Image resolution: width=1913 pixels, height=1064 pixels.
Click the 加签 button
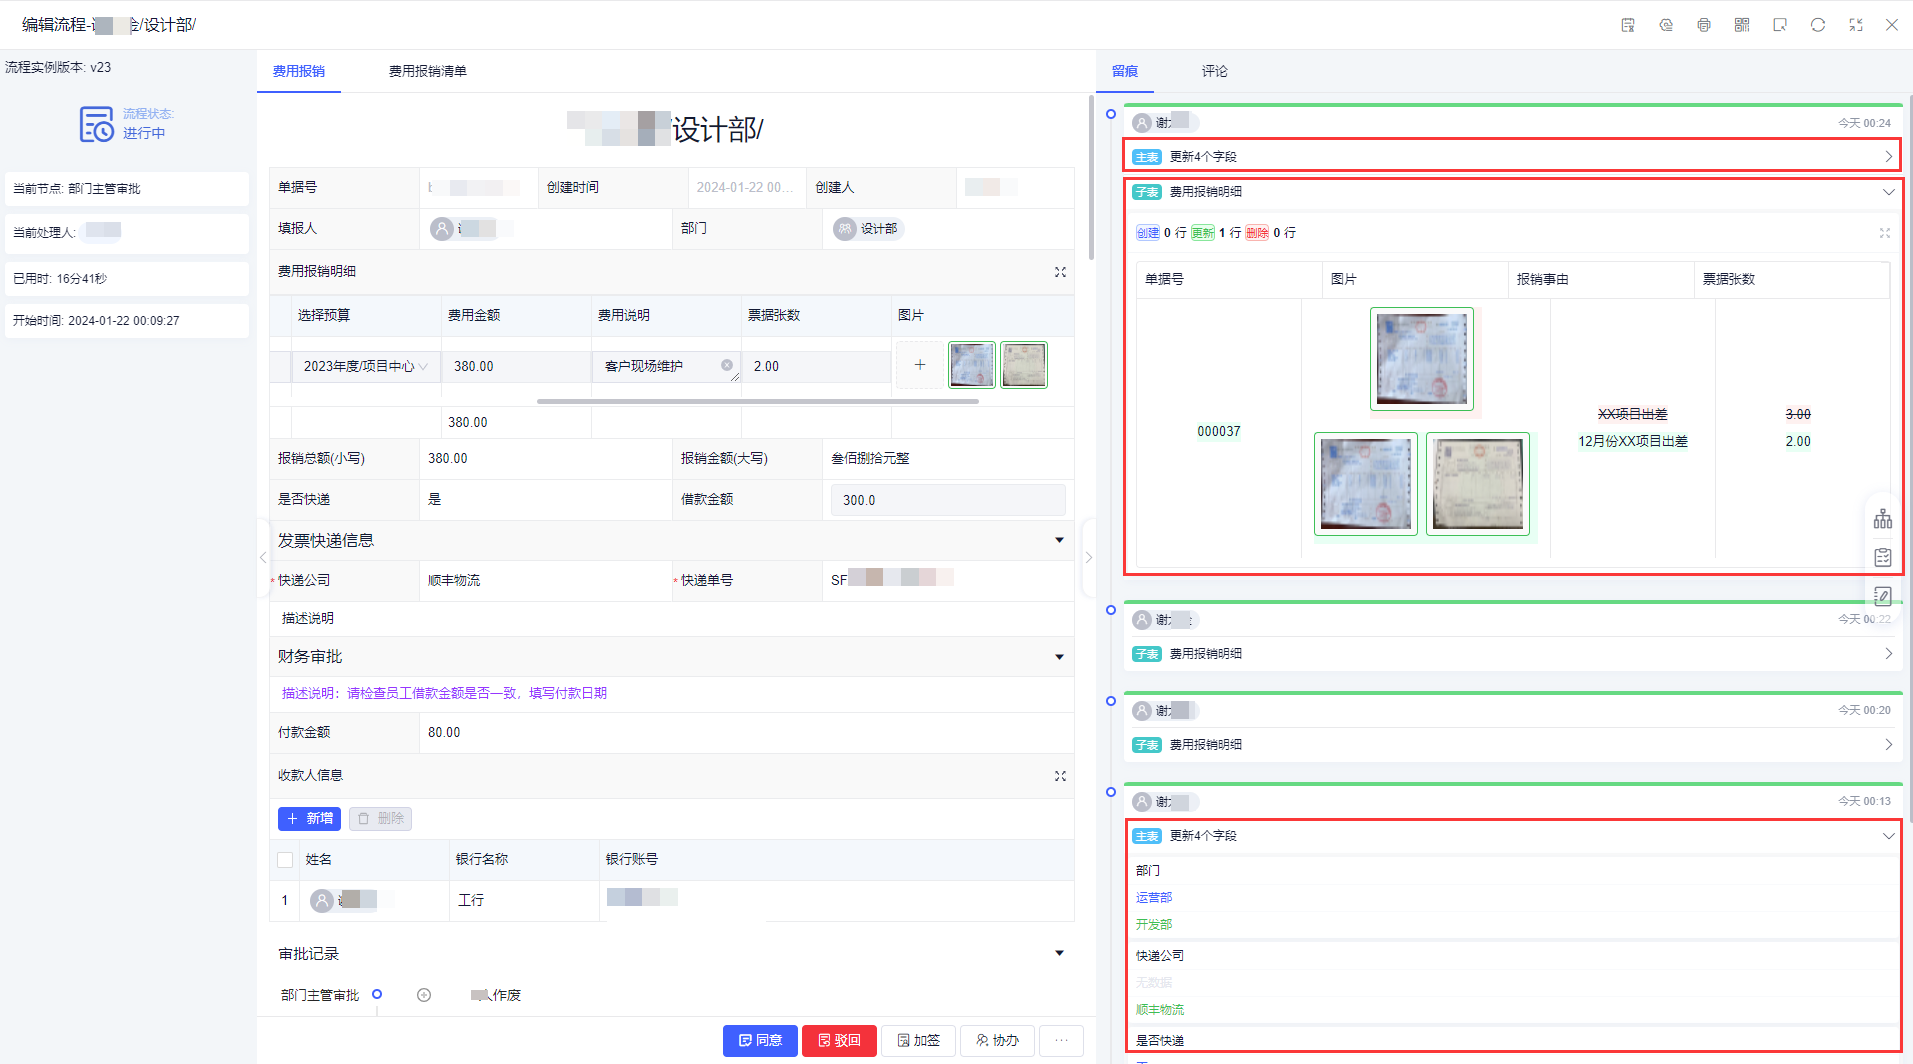[x=918, y=1041]
